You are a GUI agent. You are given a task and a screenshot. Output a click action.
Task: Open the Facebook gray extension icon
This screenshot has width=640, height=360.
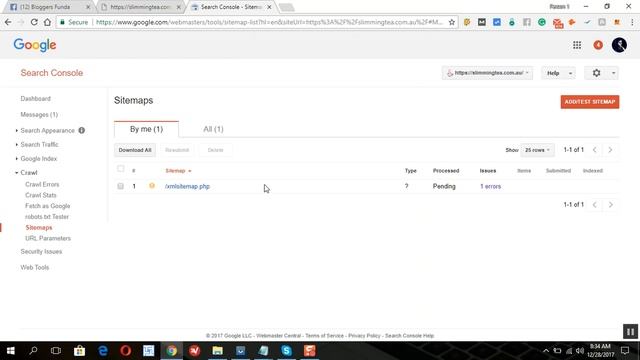click(x=527, y=22)
